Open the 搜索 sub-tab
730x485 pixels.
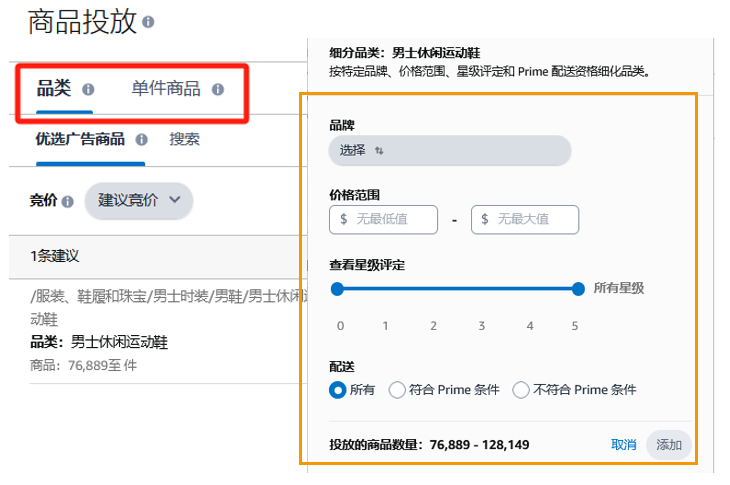(184, 140)
